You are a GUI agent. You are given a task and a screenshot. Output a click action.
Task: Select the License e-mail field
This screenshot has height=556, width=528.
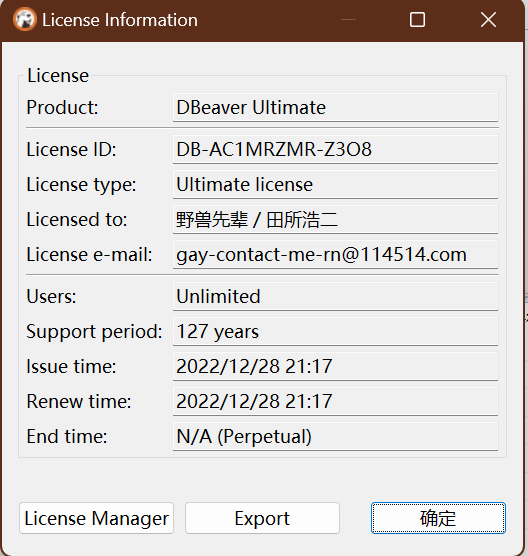point(335,255)
